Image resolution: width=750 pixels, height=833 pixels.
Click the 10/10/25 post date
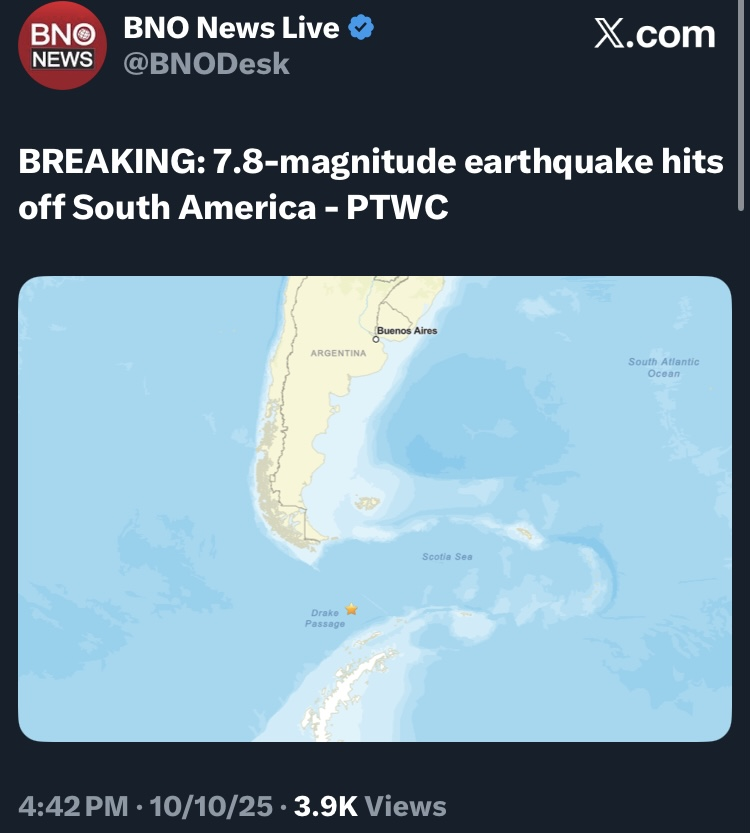point(209,806)
